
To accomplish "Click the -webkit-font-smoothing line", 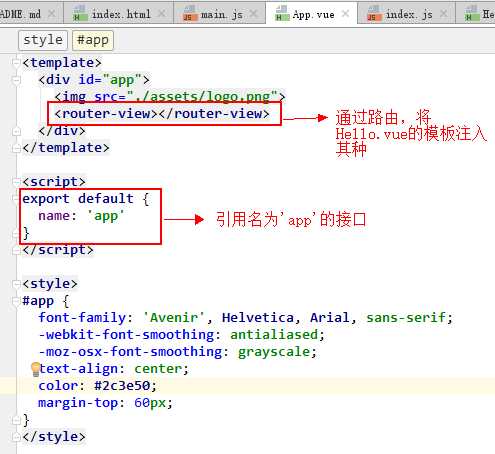I will click(181, 335).
